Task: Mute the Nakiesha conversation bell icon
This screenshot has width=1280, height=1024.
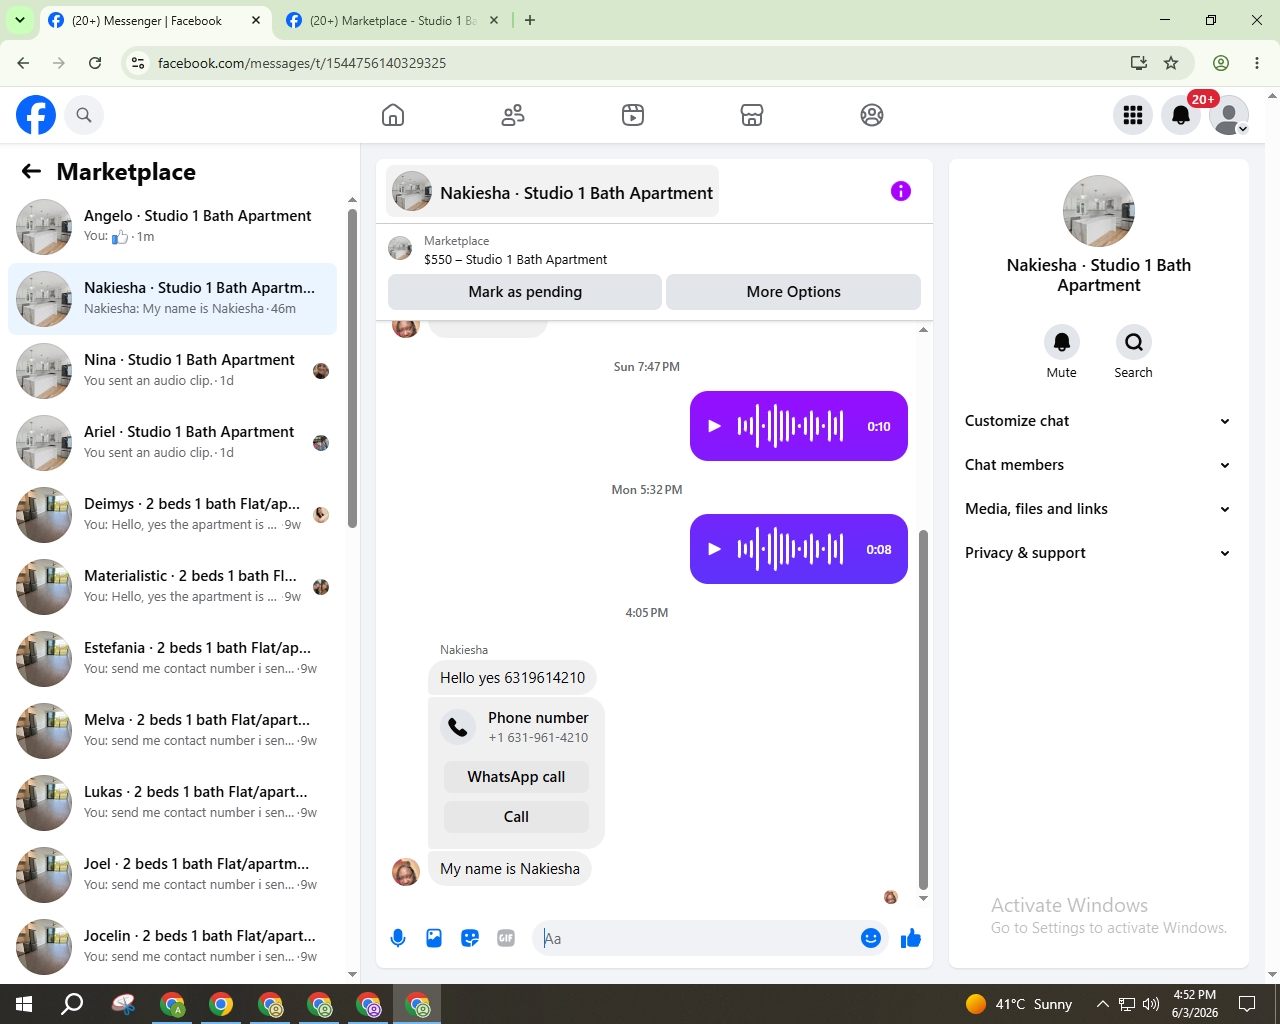Action: 1062,342
